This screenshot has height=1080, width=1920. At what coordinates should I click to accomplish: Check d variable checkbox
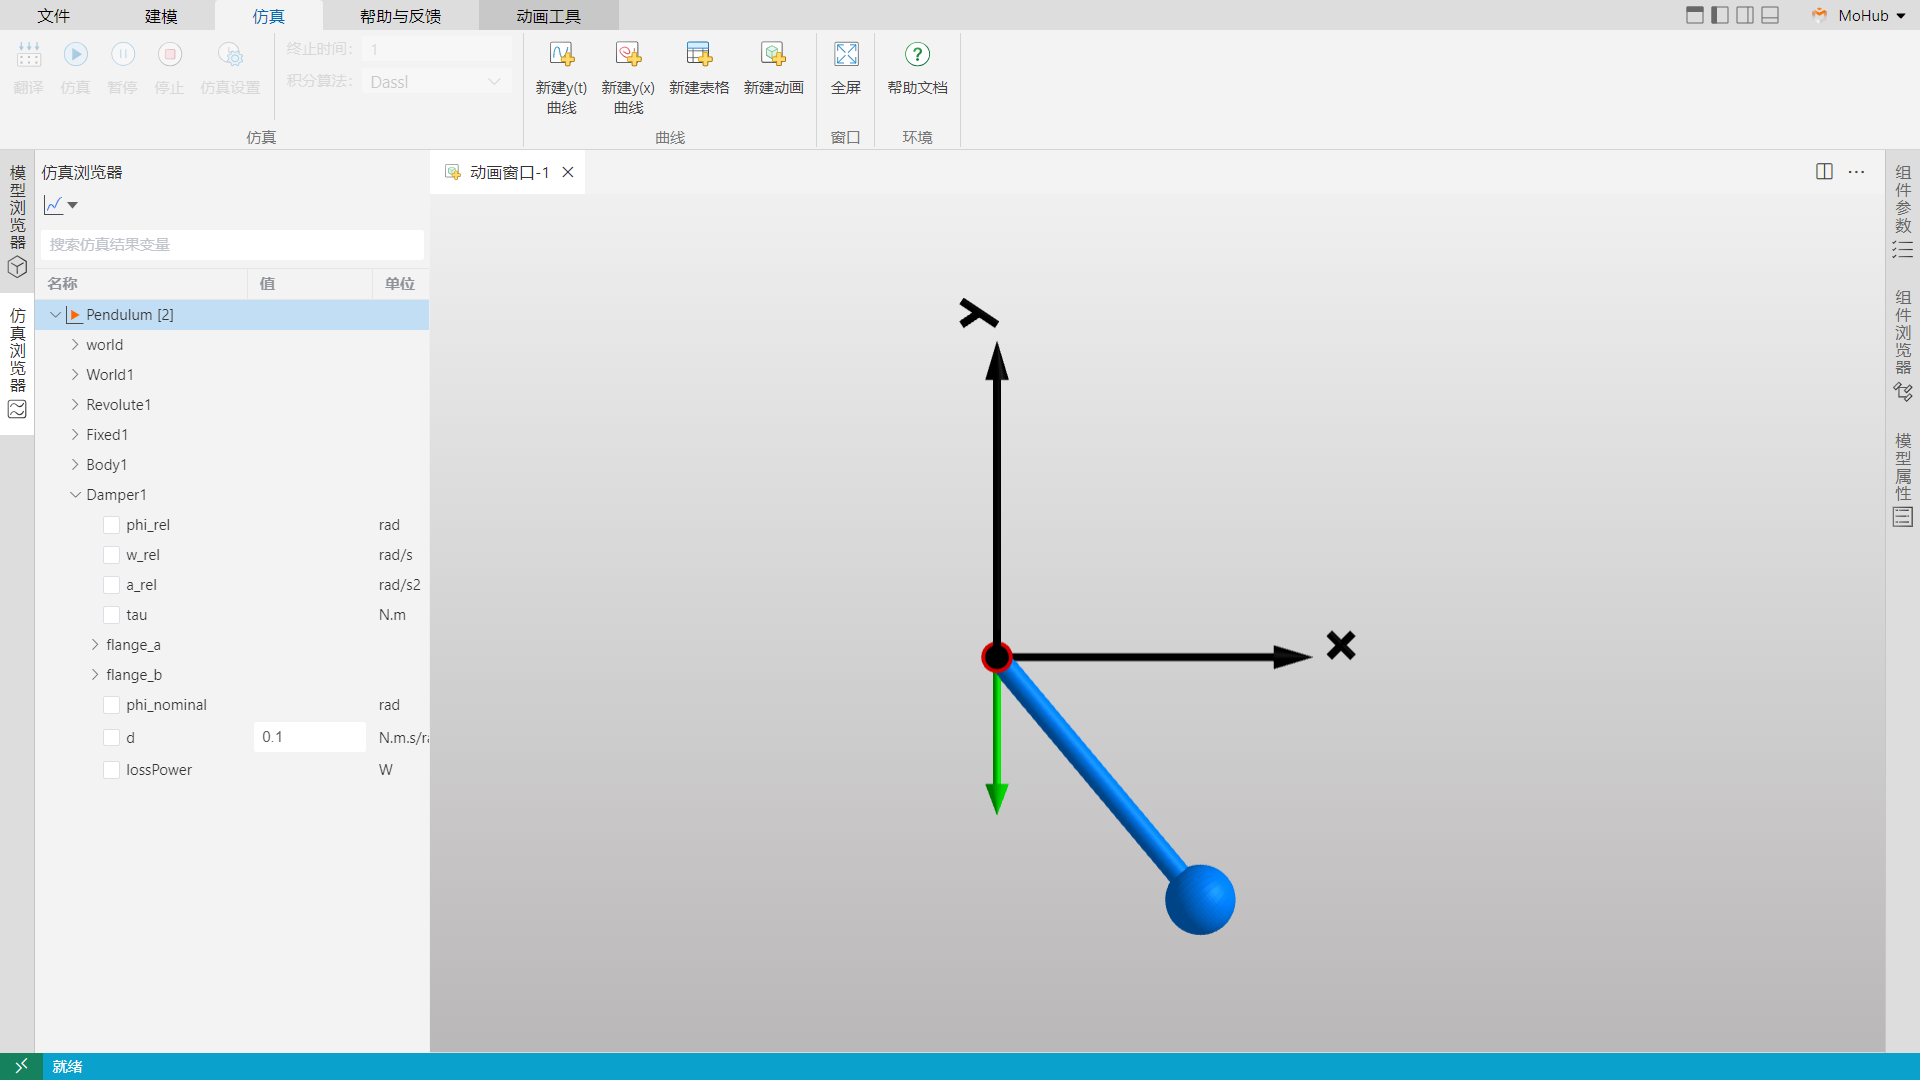(x=111, y=738)
